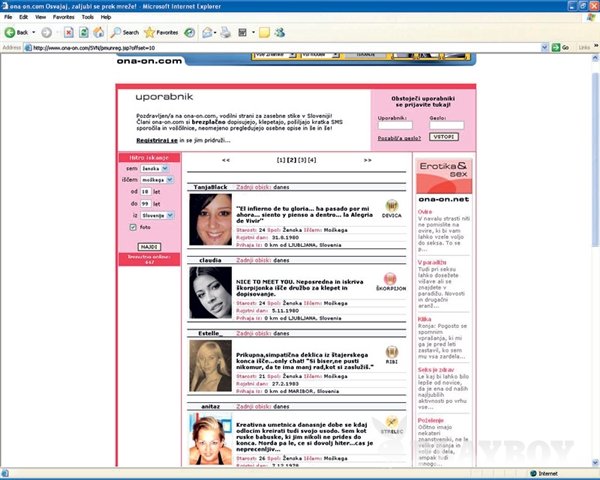Go to the Home page icon
This screenshot has width=600, height=480.
99,33
